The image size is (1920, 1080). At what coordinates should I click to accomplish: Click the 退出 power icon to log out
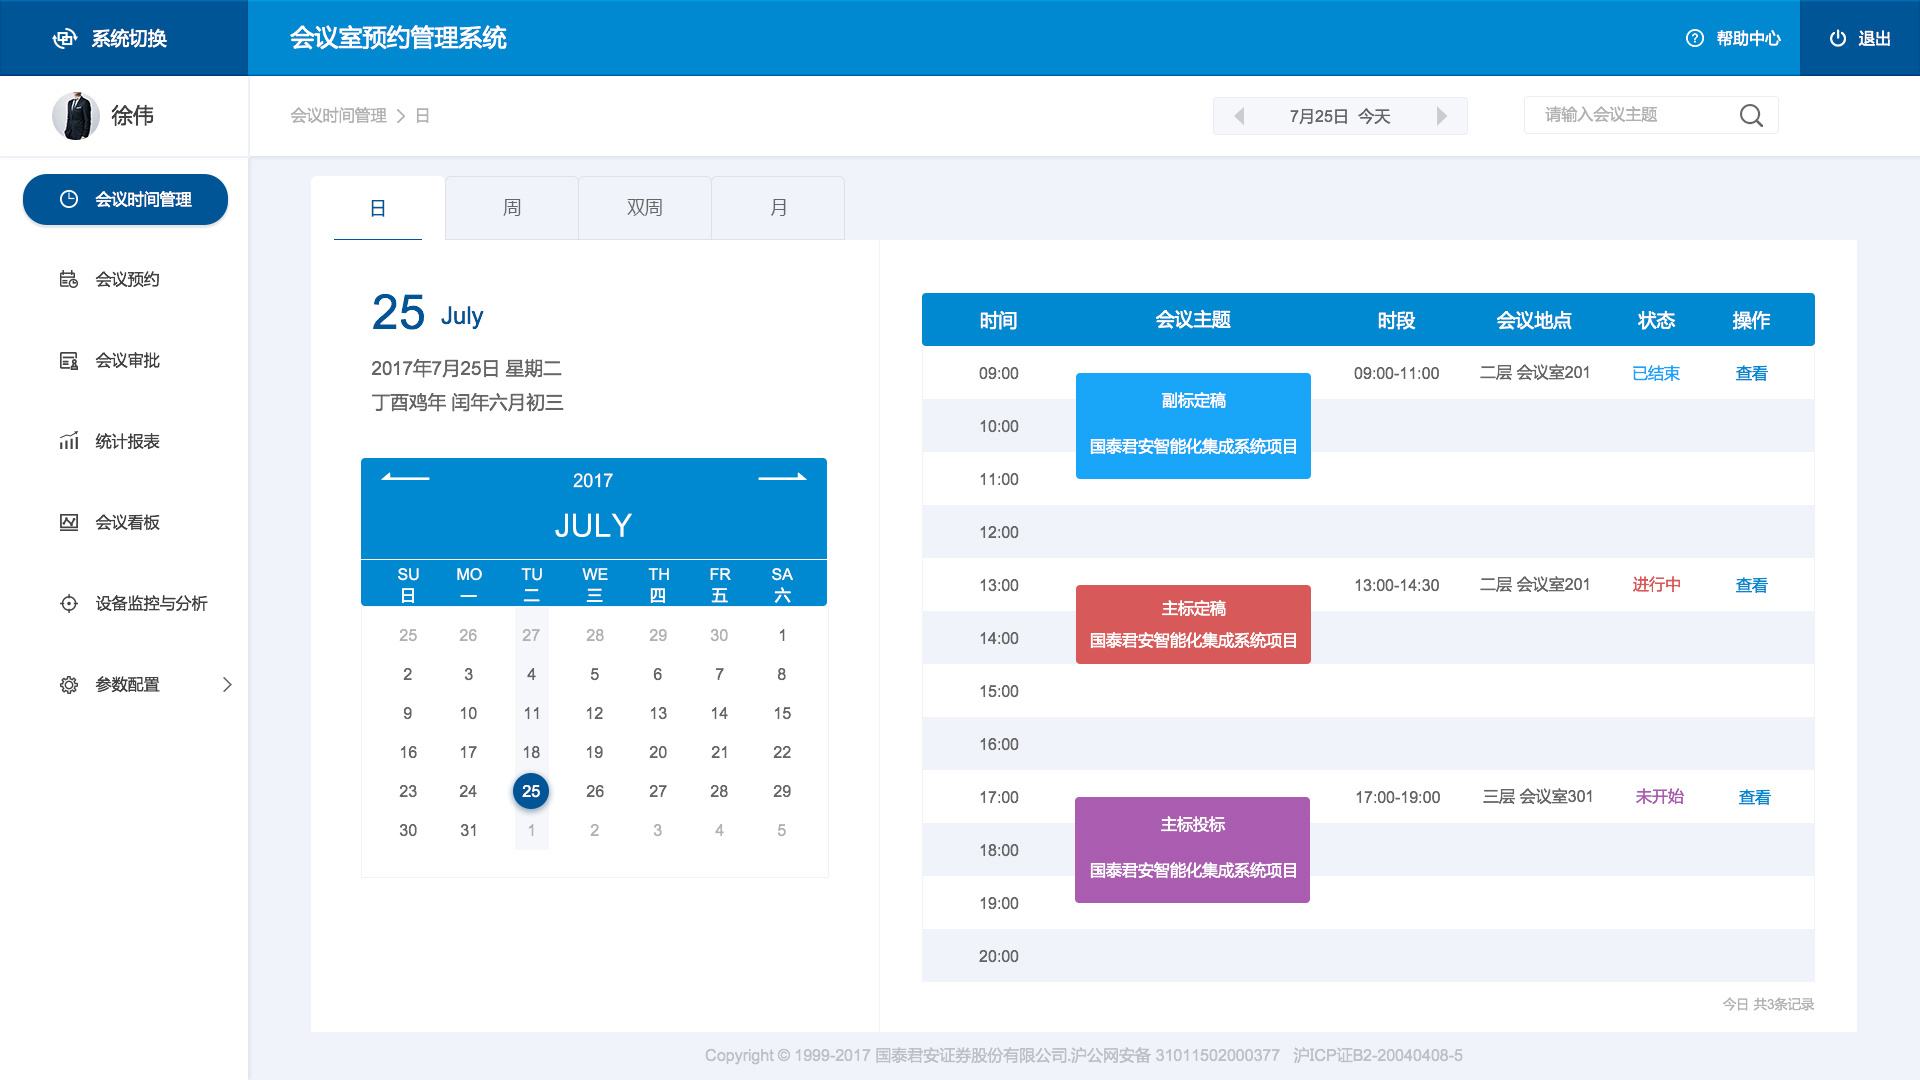pos(1838,38)
